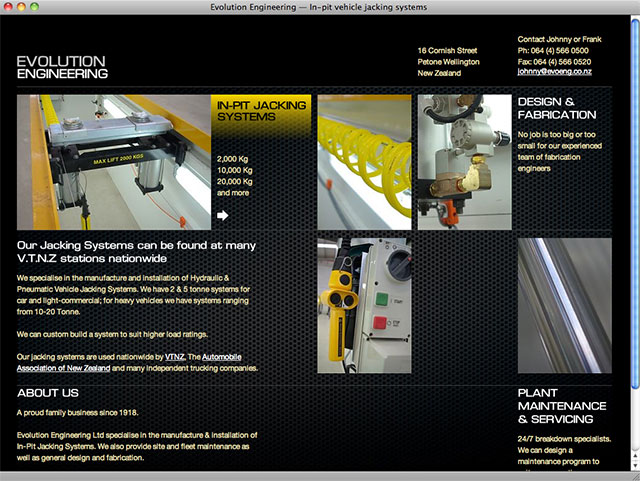Click the '24/7 breakdown specialists.' text
The width and height of the screenshot is (640, 481).
pos(564,439)
